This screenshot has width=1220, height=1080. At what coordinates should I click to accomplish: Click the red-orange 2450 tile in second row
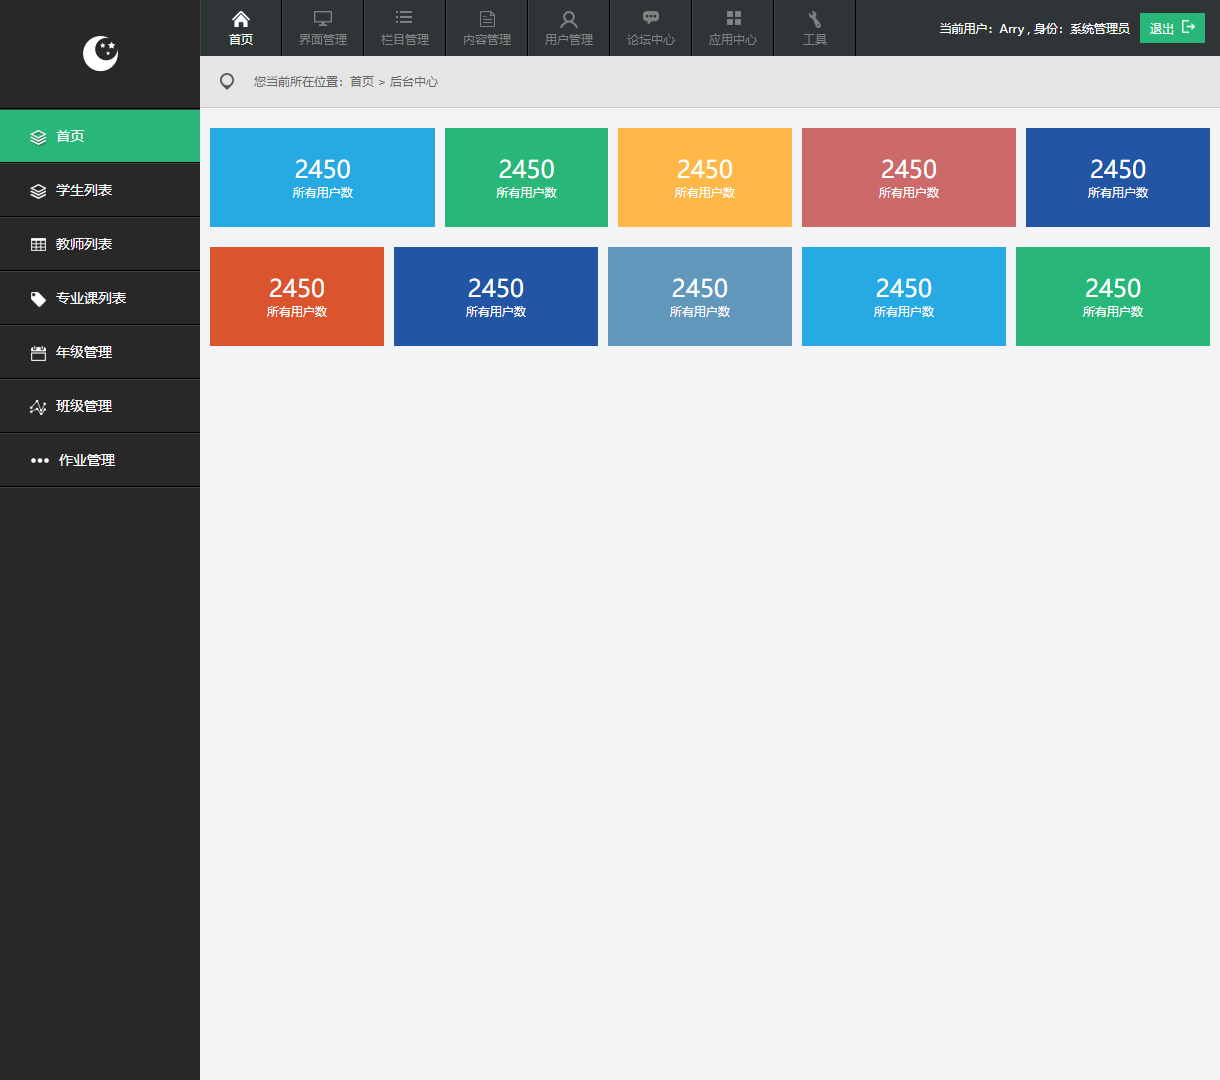point(297,296)
